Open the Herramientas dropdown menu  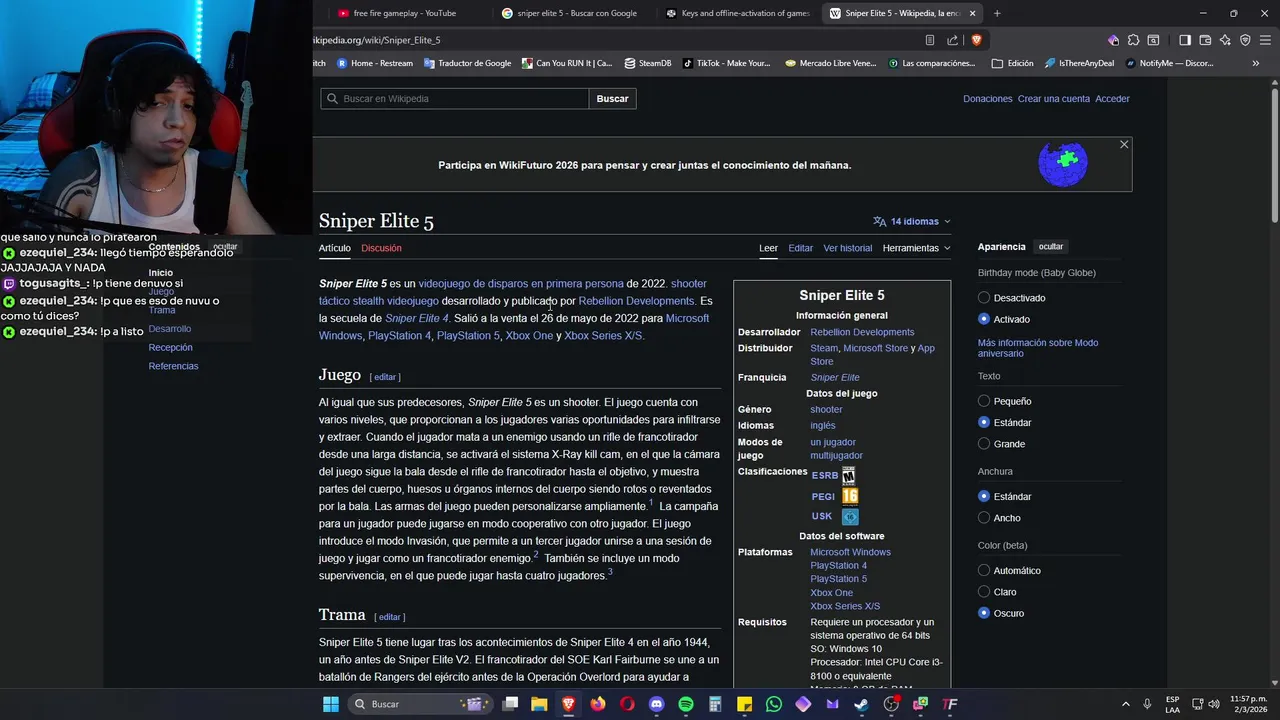click(x=916, y=248)
